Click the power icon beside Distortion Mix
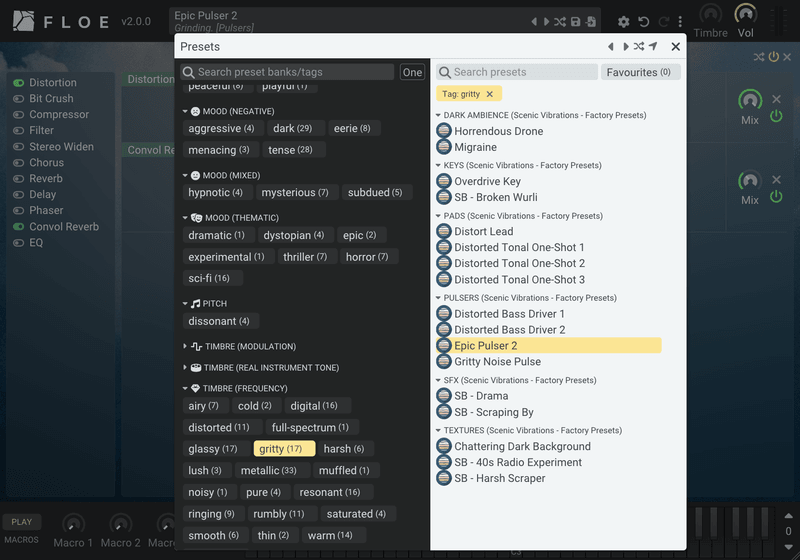This screenshot has height=560, width=800. click(776, 116)
